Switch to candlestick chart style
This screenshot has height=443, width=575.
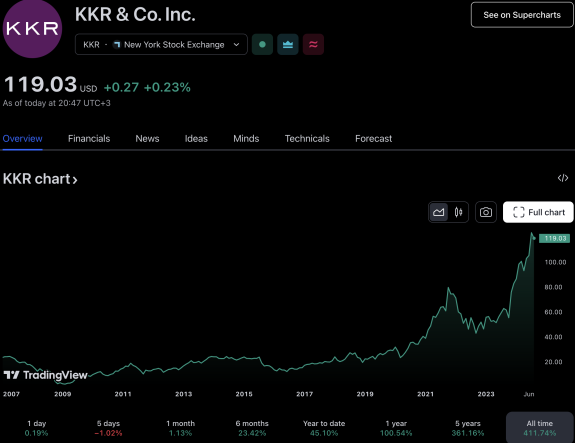point(458,212)
